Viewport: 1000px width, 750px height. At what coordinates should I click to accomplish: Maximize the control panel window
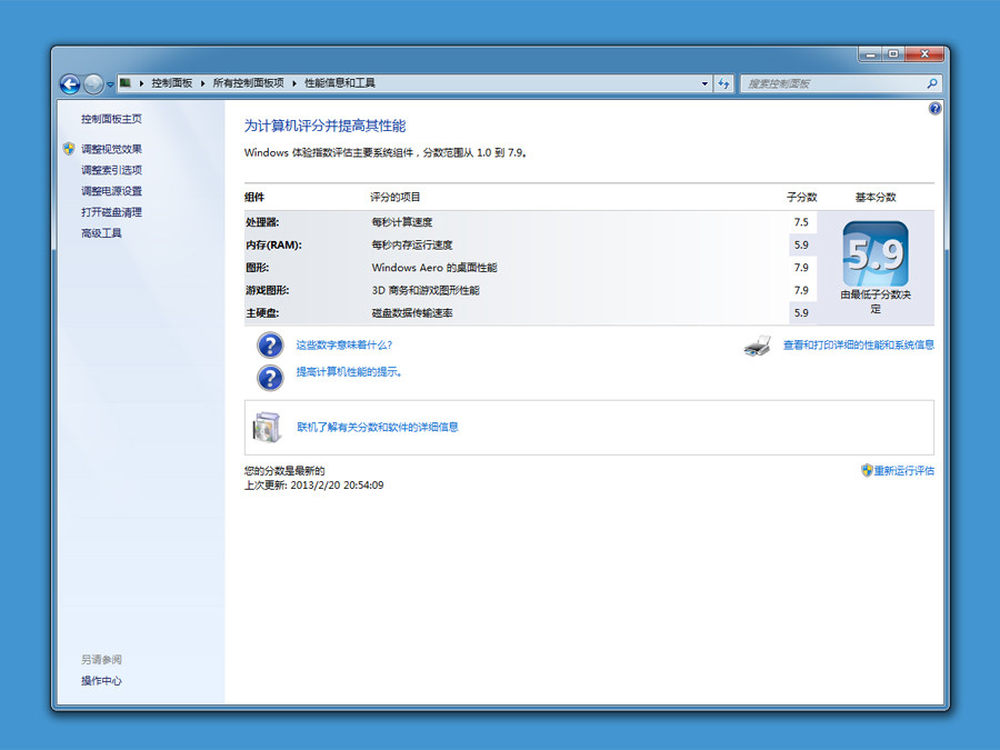point(893,55)
